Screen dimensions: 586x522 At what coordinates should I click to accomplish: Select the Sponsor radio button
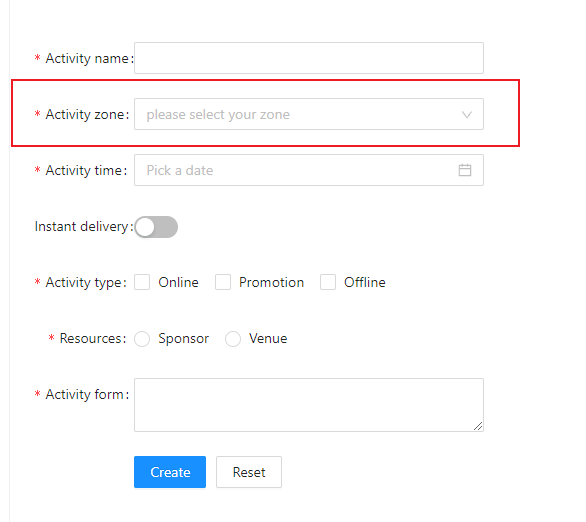(142, 339)
